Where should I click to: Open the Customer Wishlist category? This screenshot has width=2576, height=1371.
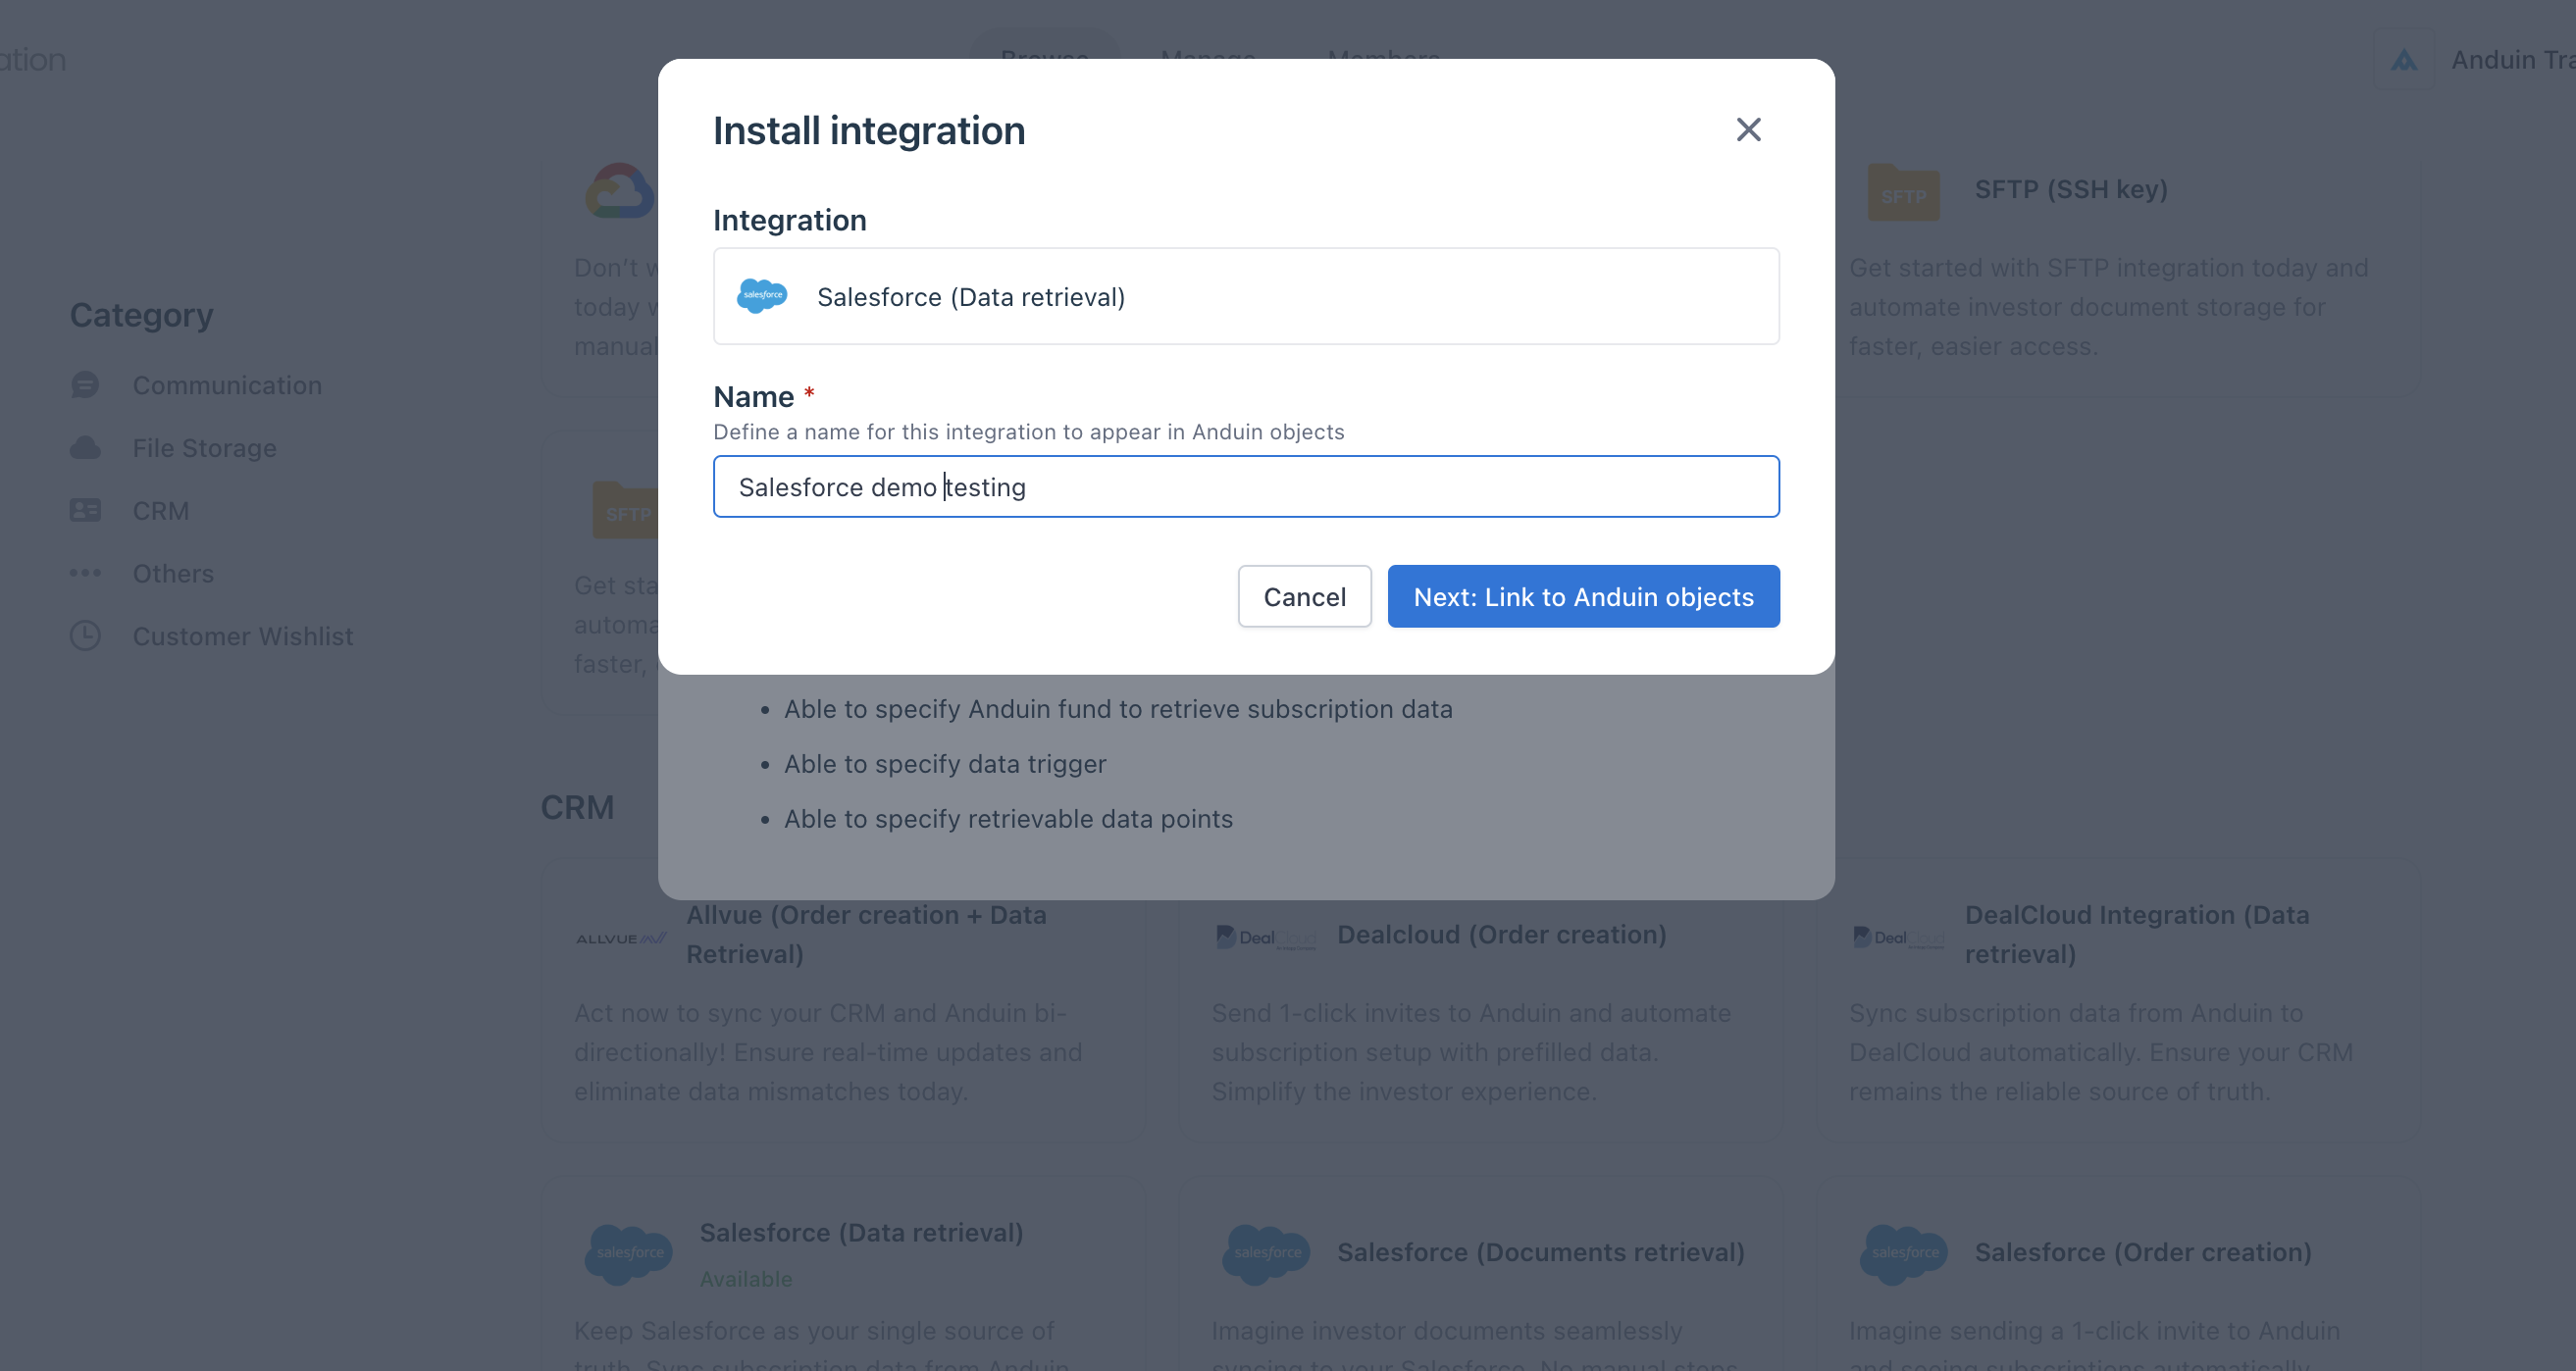click(243, 636)
